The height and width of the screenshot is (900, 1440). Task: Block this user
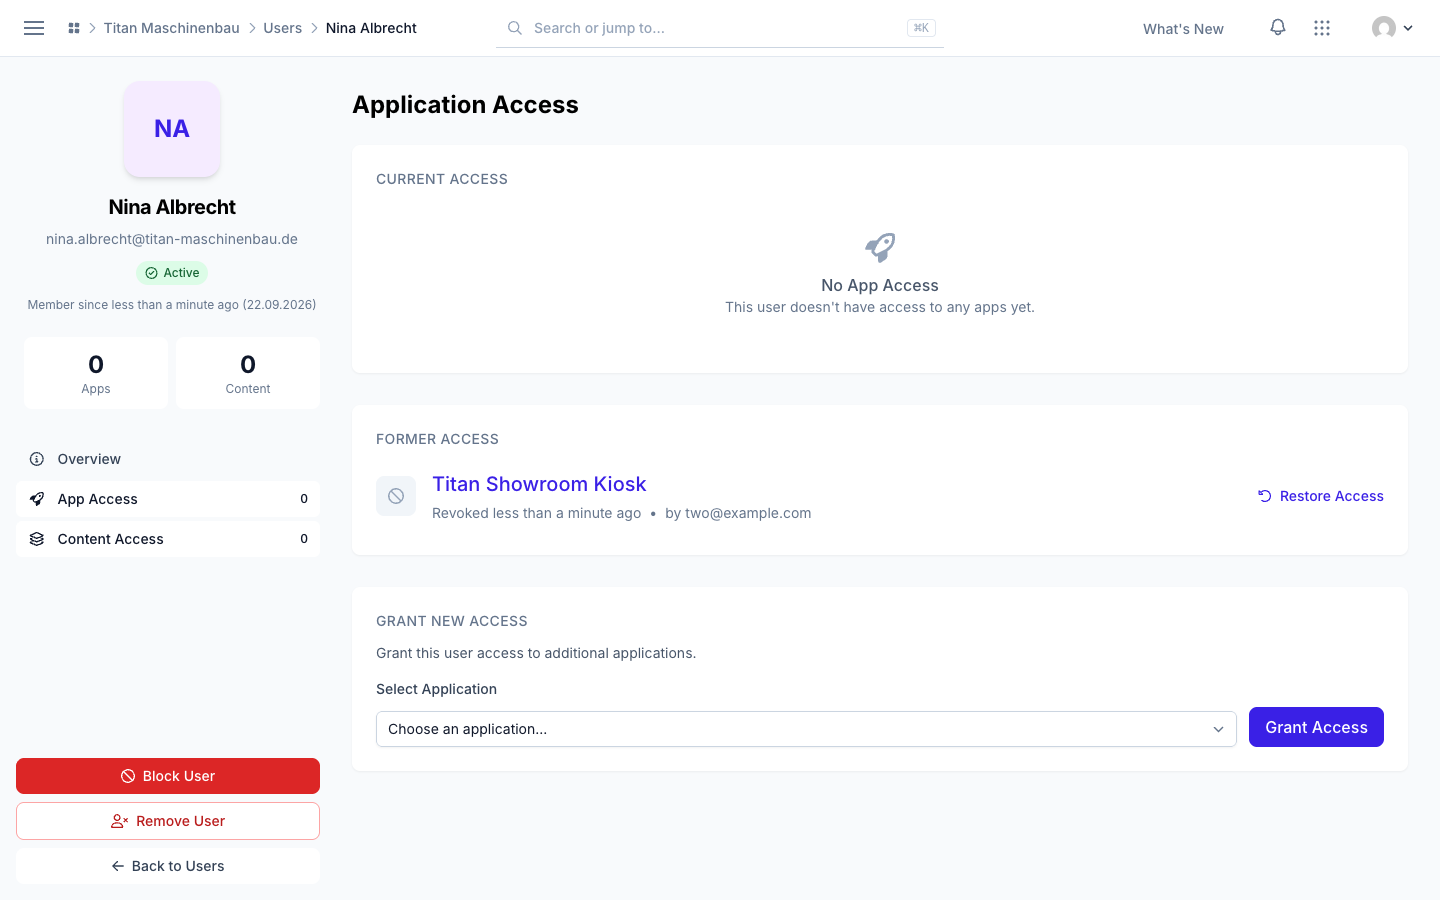[168, 776]
